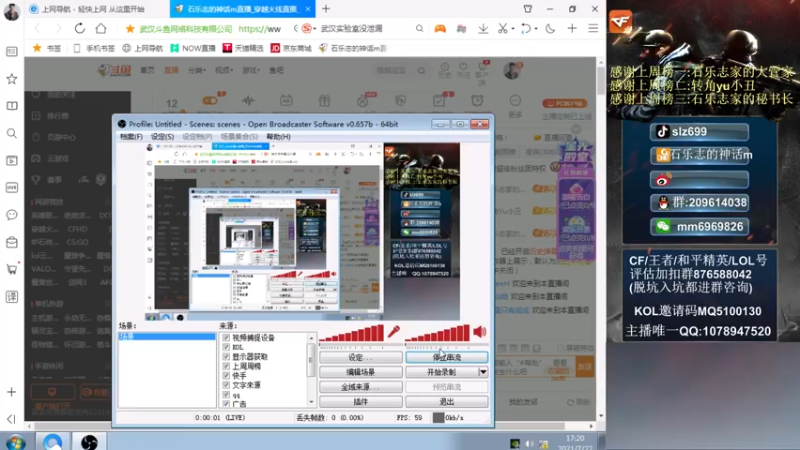Switch to the 上网导航 browser tab
Viewport: 800px width, 450px height.
click(92, 9)
